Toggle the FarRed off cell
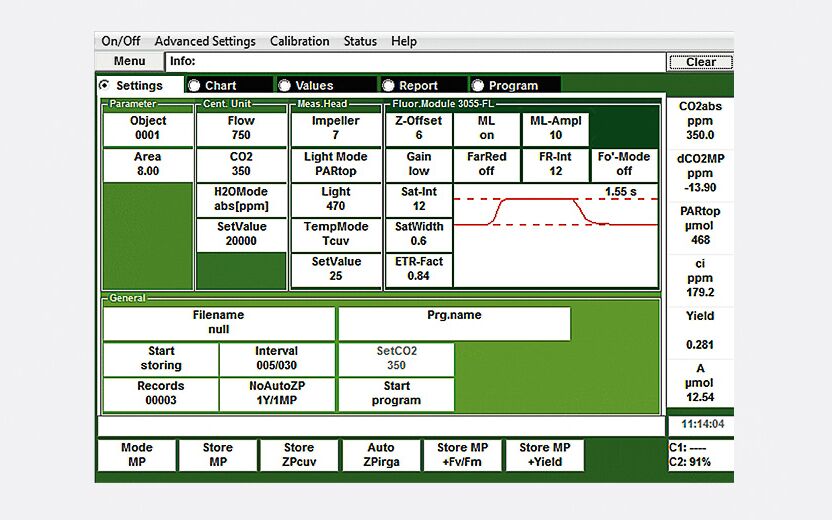The image size is (832, 520). point(487,164)
